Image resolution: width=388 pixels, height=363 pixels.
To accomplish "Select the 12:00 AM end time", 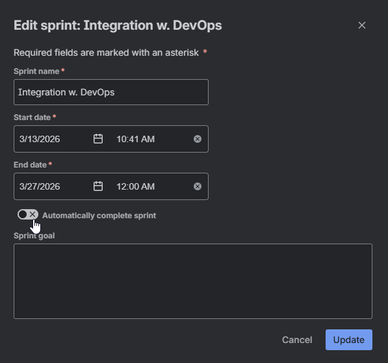I will (135, 186).
